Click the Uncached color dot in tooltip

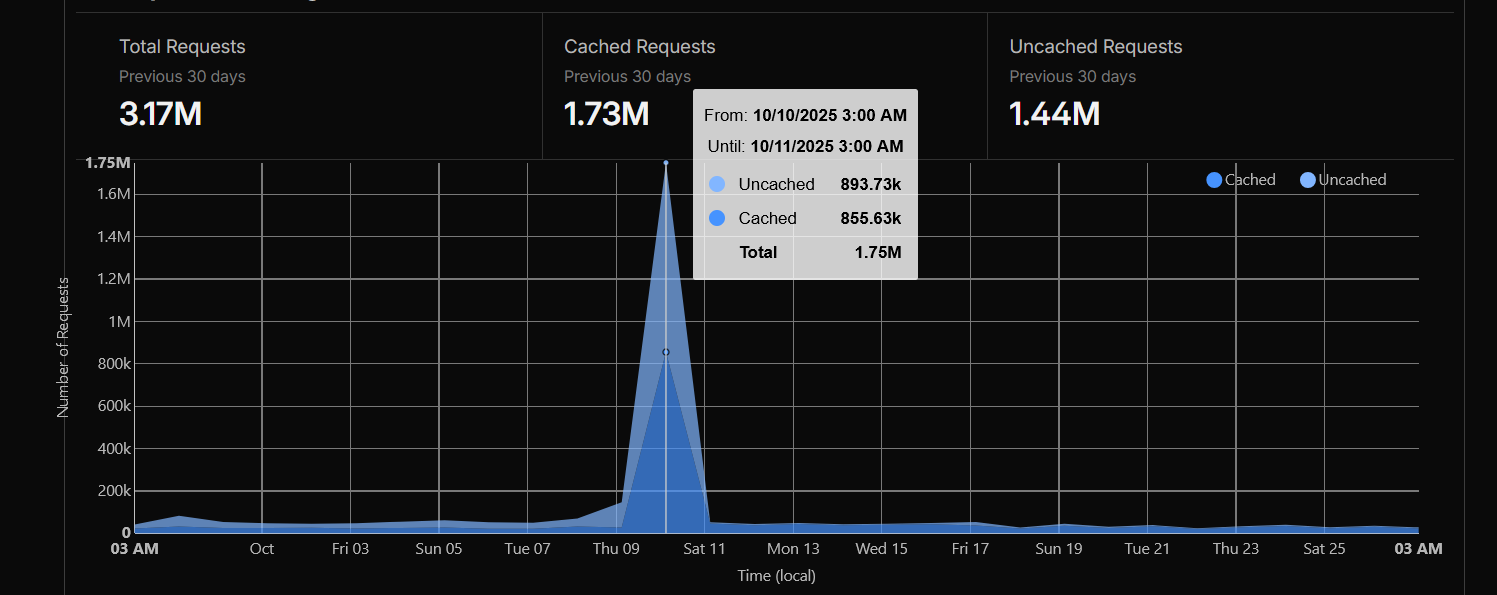pos(716,184)
